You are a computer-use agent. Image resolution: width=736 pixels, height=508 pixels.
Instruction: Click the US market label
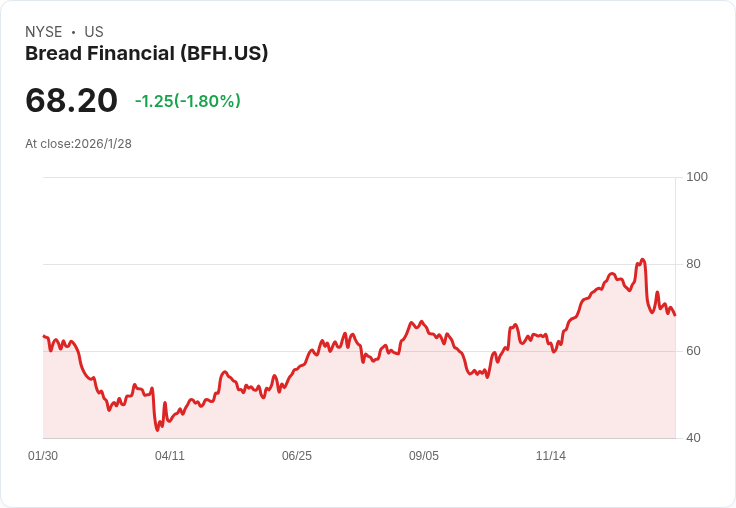[94, 32]
